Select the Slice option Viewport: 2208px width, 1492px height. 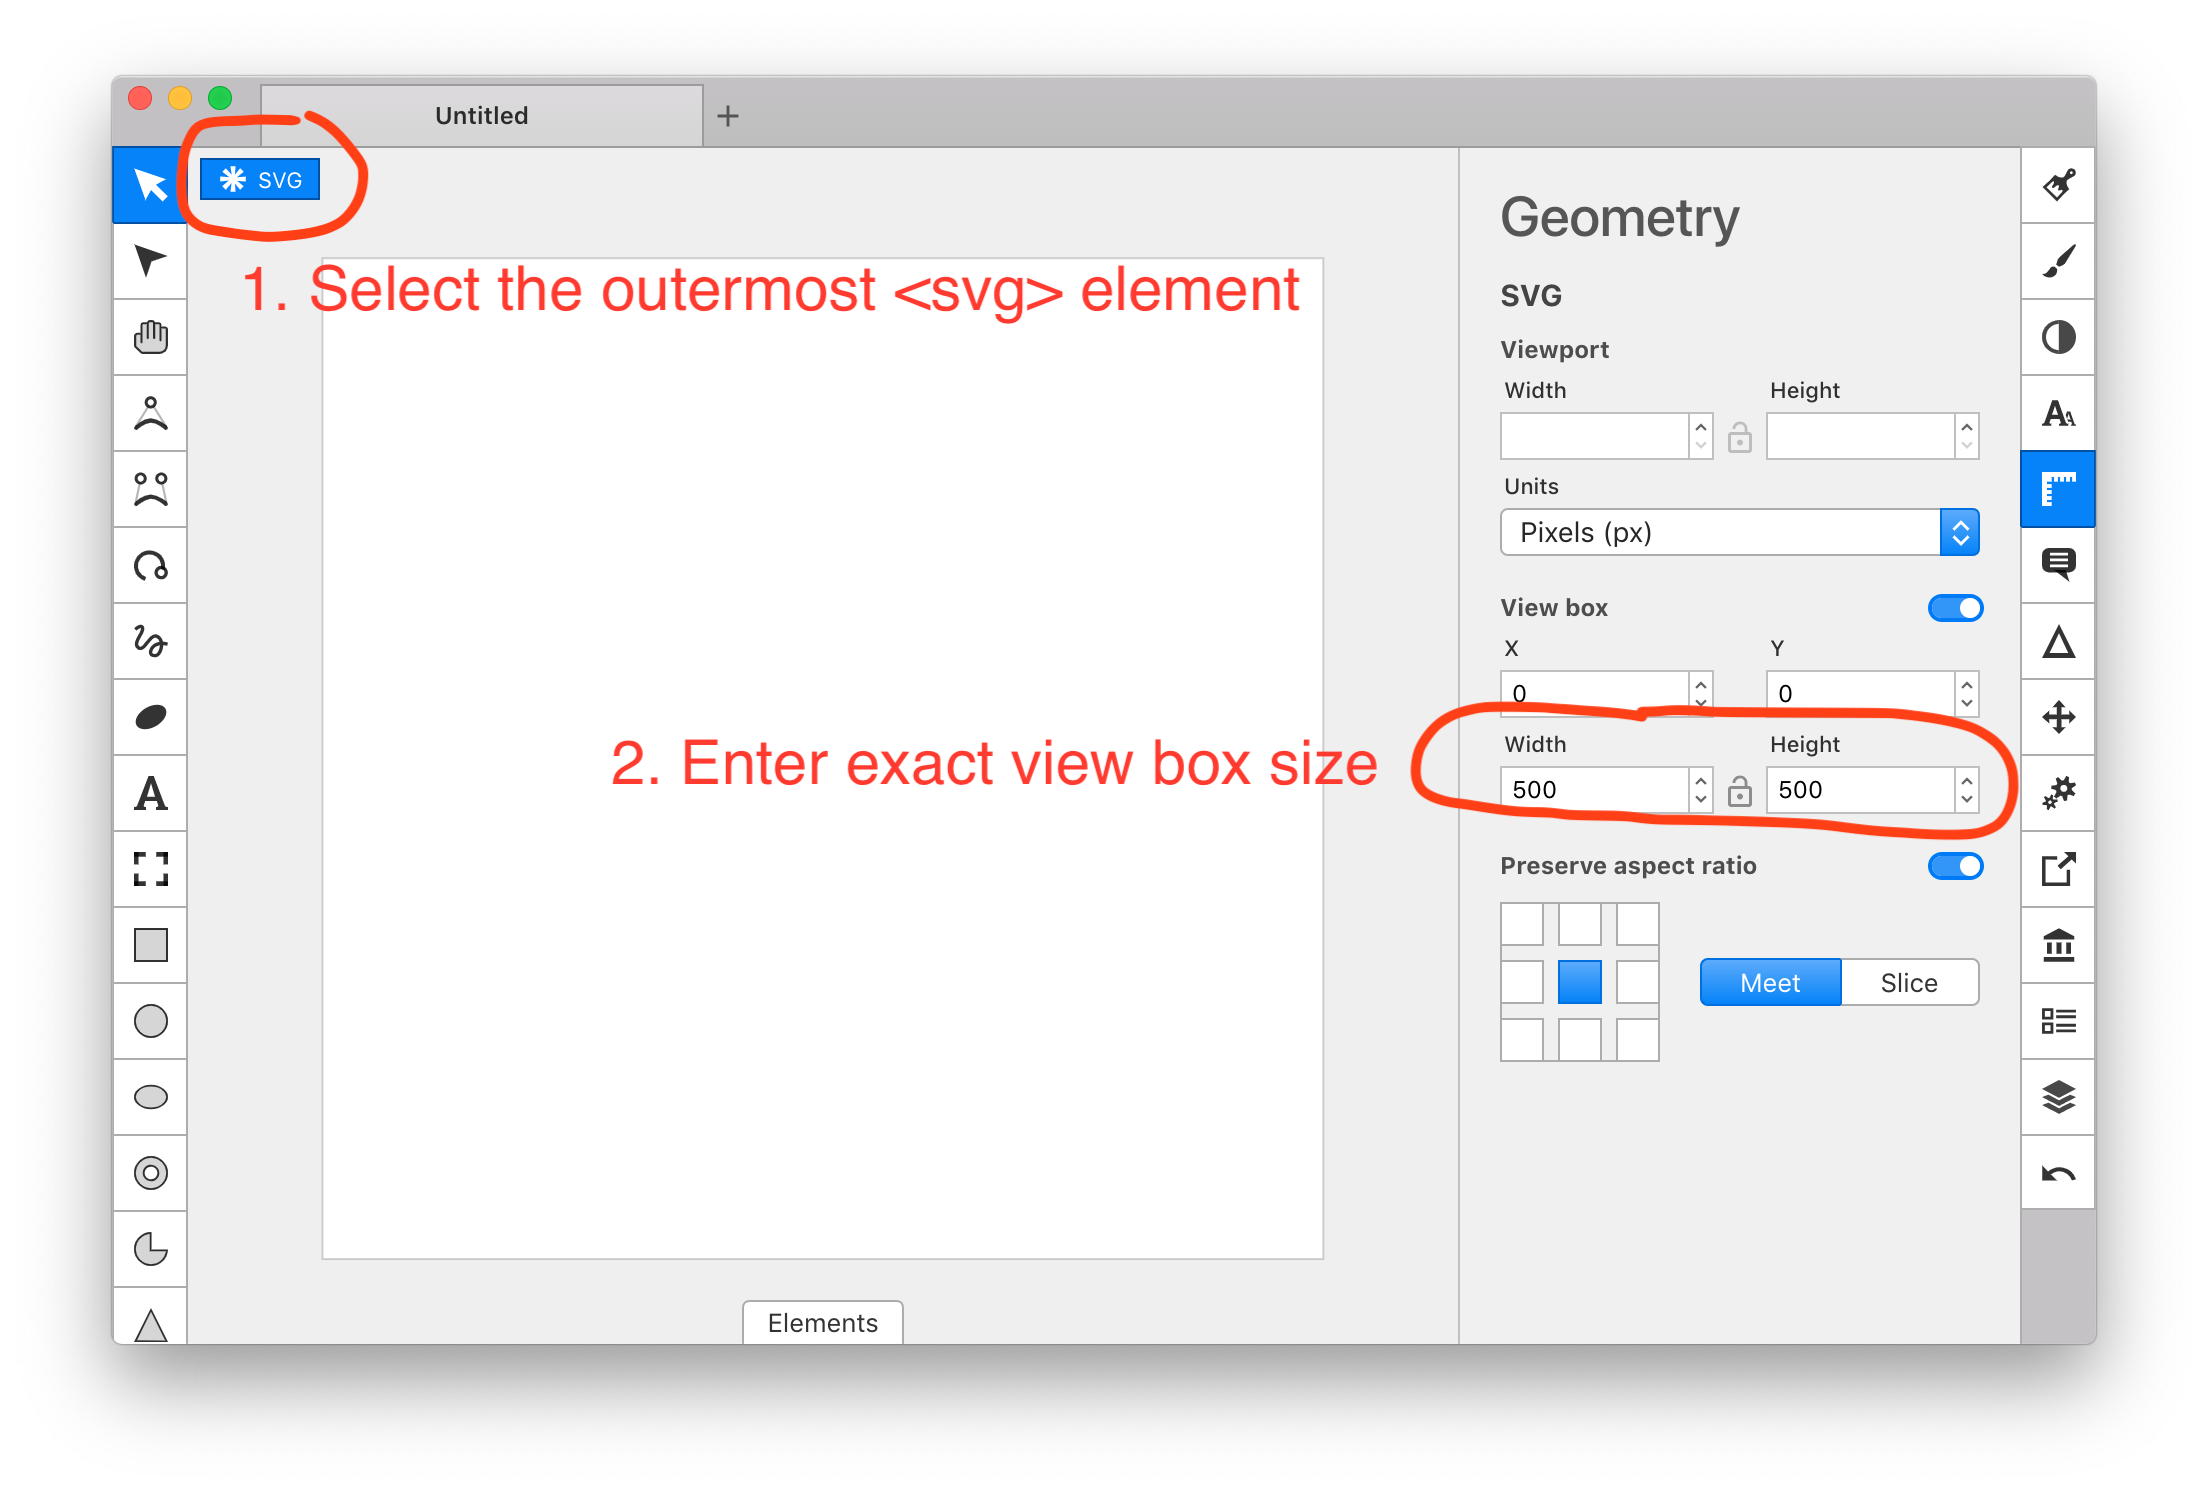click(x=1909, y=983)
